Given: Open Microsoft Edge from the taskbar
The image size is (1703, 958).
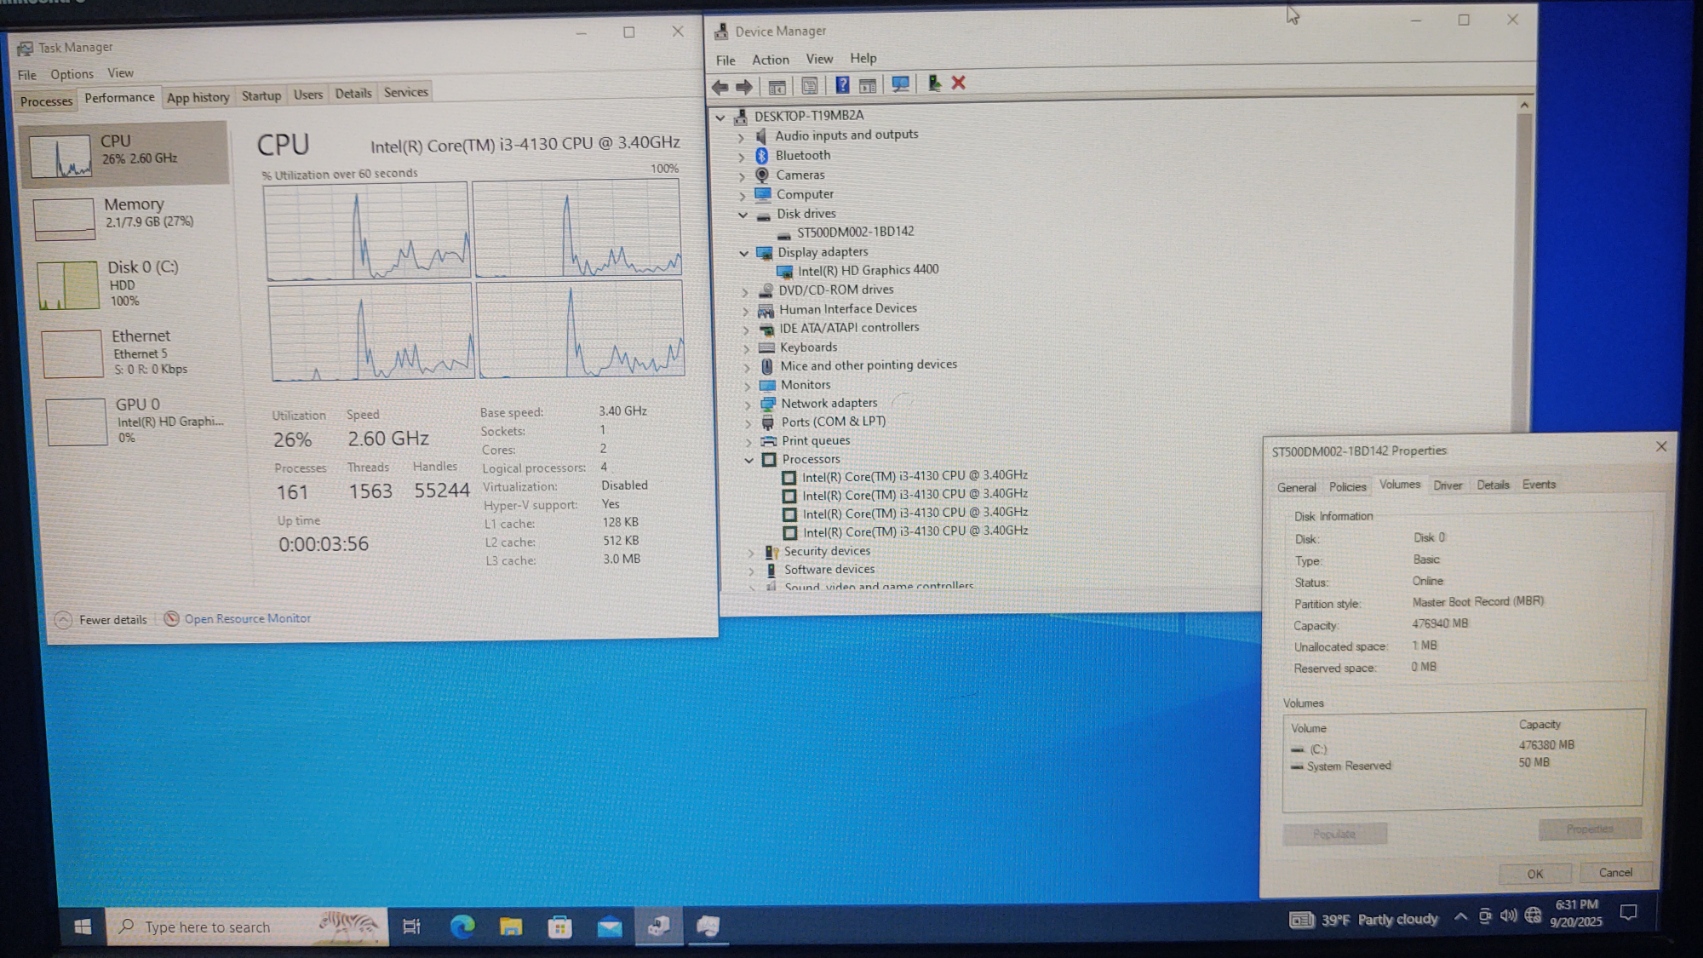Looking at the screenshot, I should [462, 927].
